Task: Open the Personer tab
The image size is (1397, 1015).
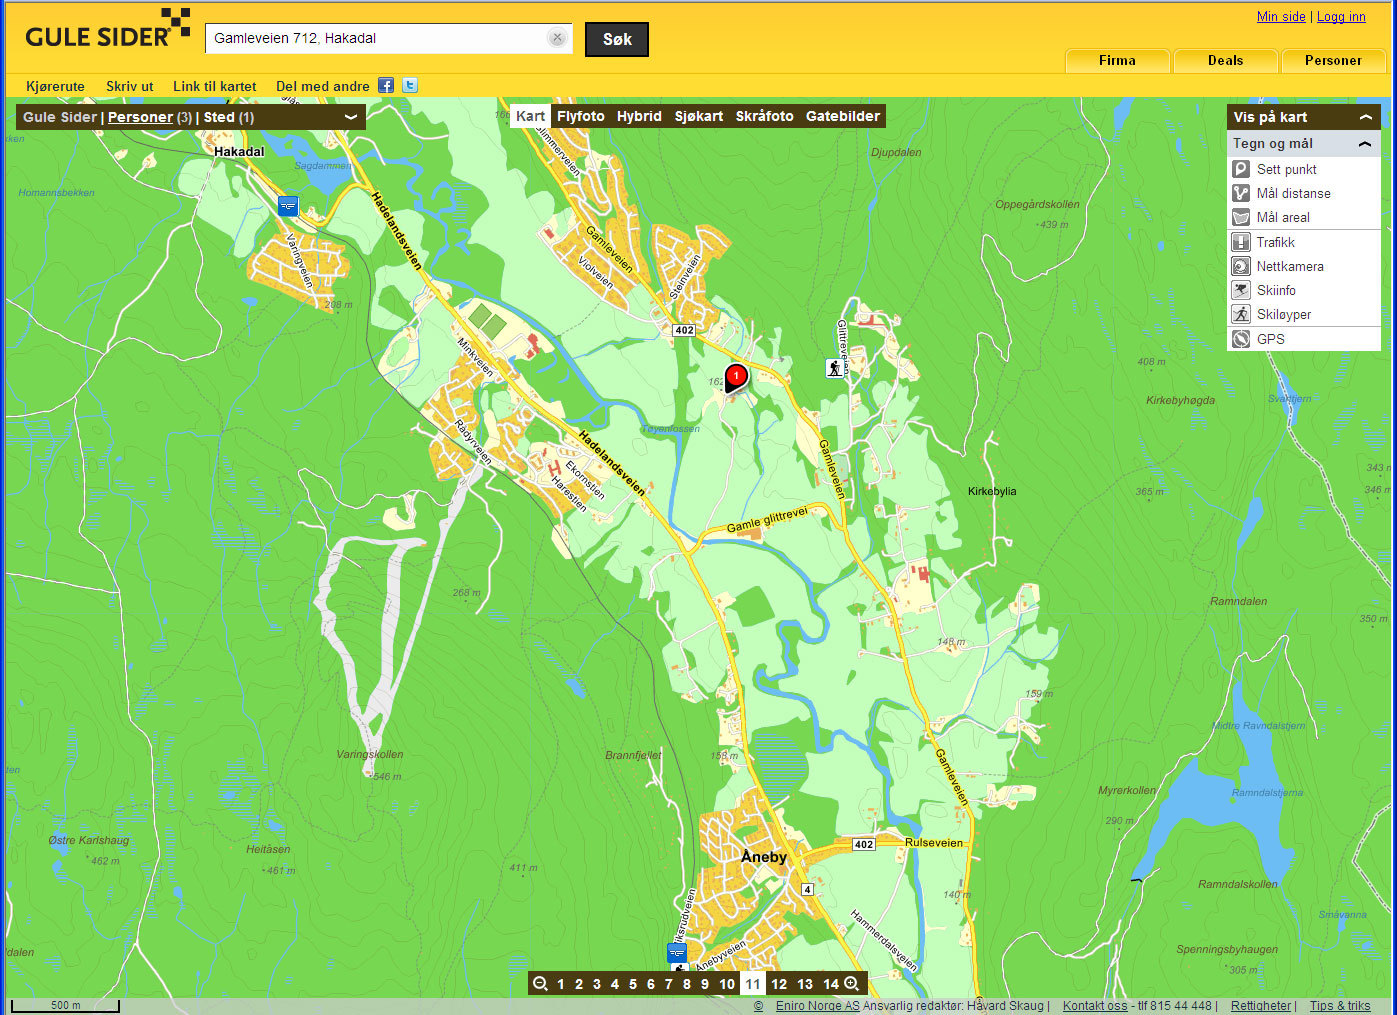Action: click(1333, 61)
